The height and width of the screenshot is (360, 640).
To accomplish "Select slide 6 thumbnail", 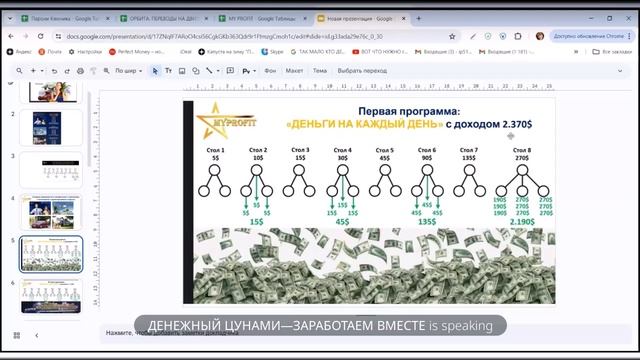I will 51,297.
